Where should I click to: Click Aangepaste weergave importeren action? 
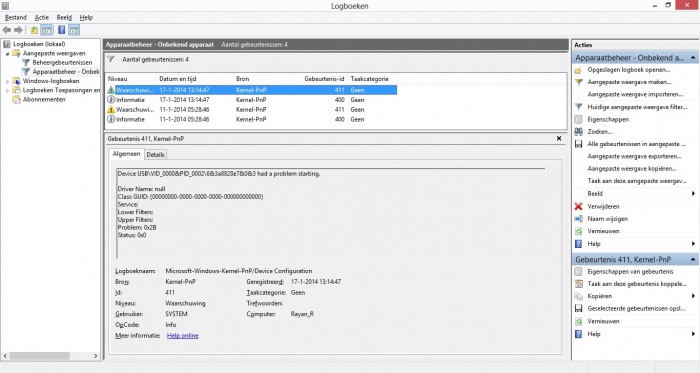click(635, 95)
